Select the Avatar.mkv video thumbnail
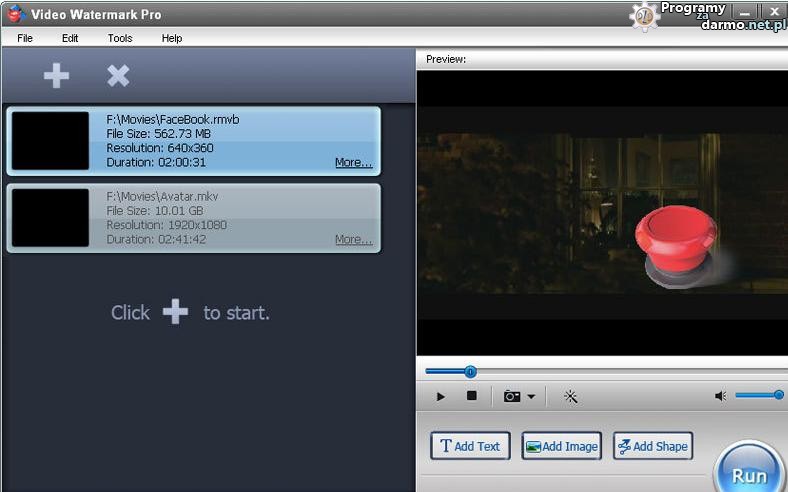Screen dimensions: 788x492 [50, 218]
